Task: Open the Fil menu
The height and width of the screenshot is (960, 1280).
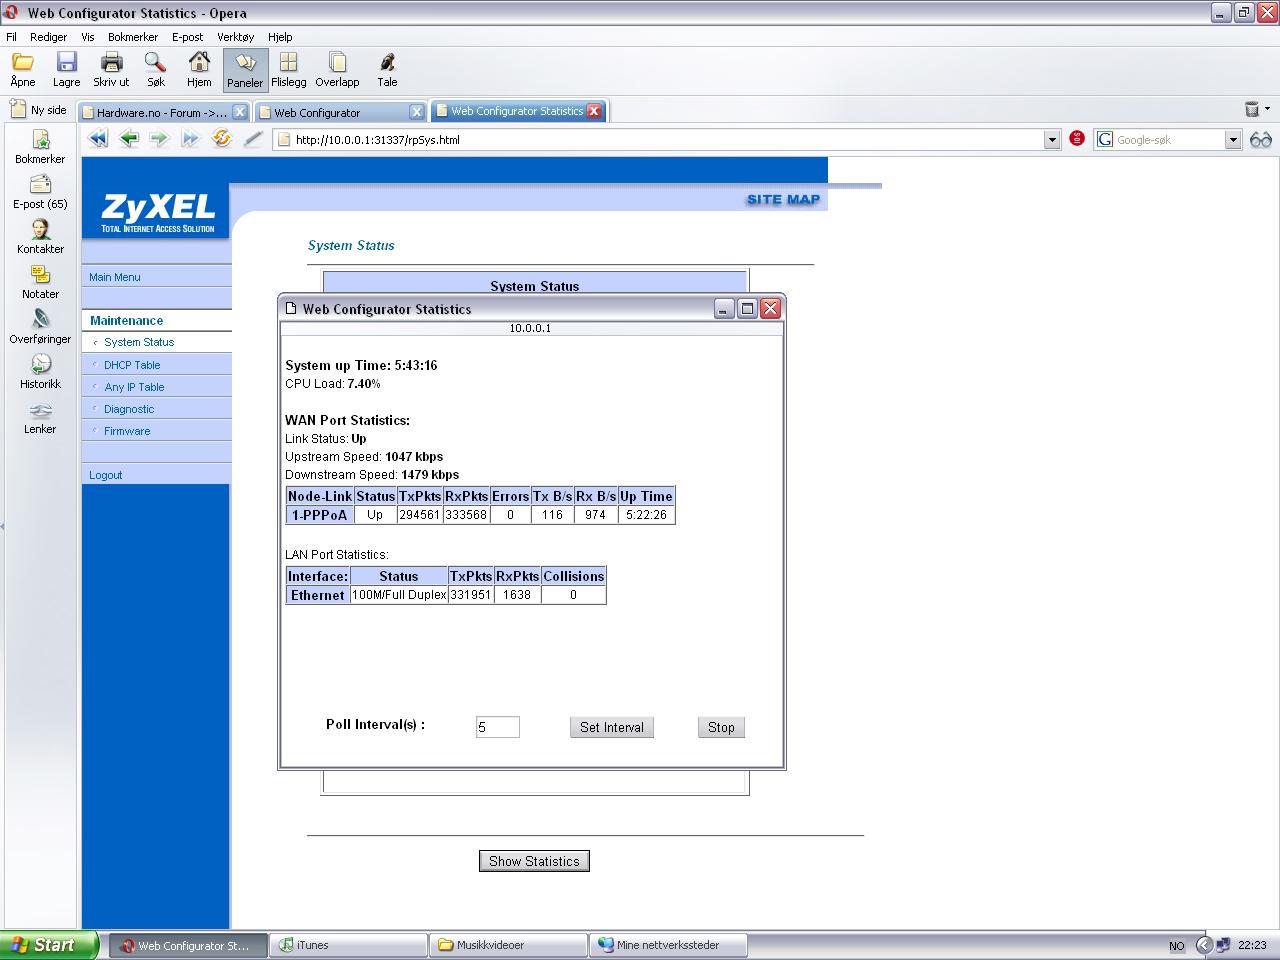Action: [11, 37]
